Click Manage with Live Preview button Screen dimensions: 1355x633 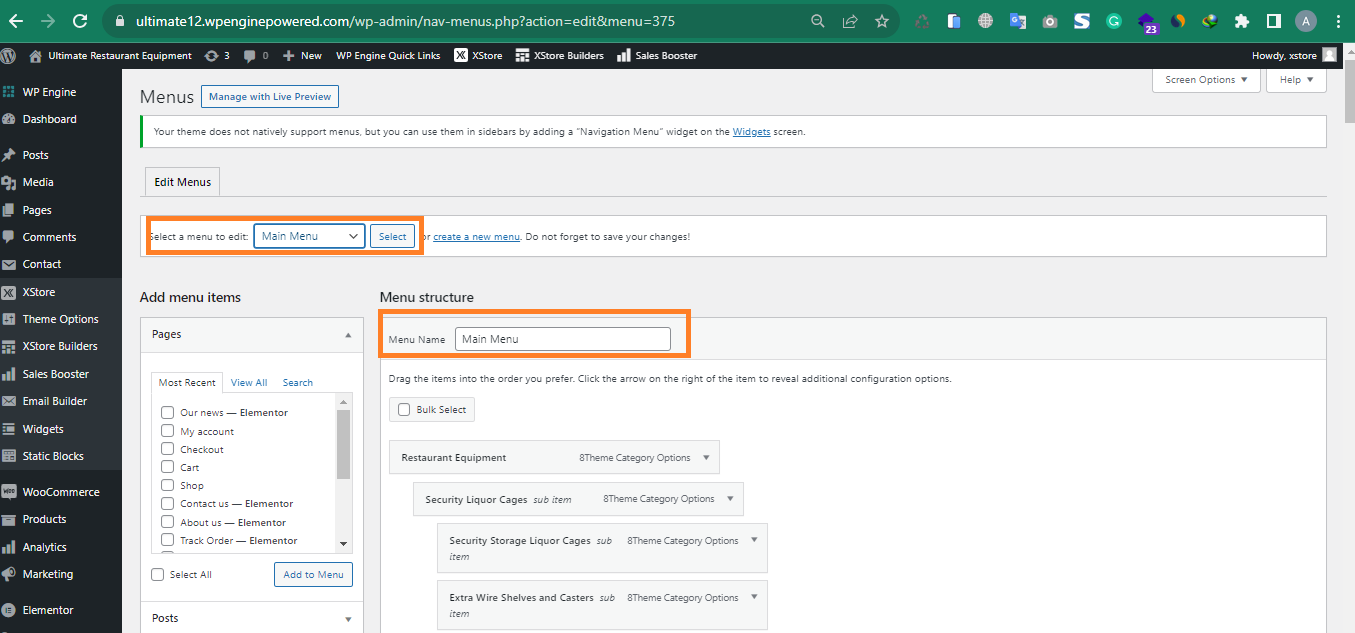point(270,97)
